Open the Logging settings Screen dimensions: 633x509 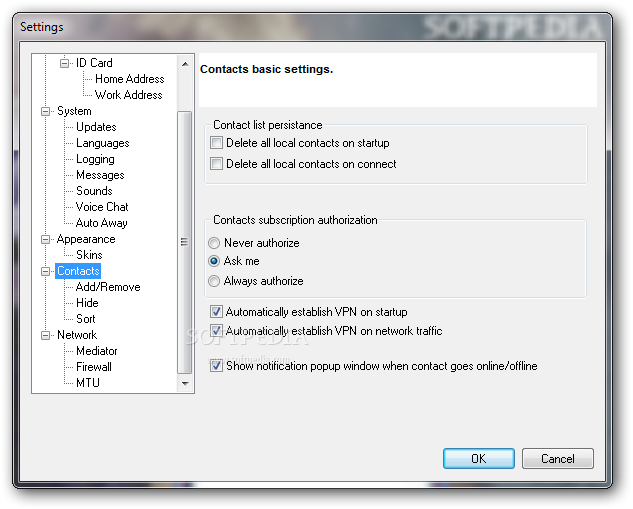click(95, 159)
